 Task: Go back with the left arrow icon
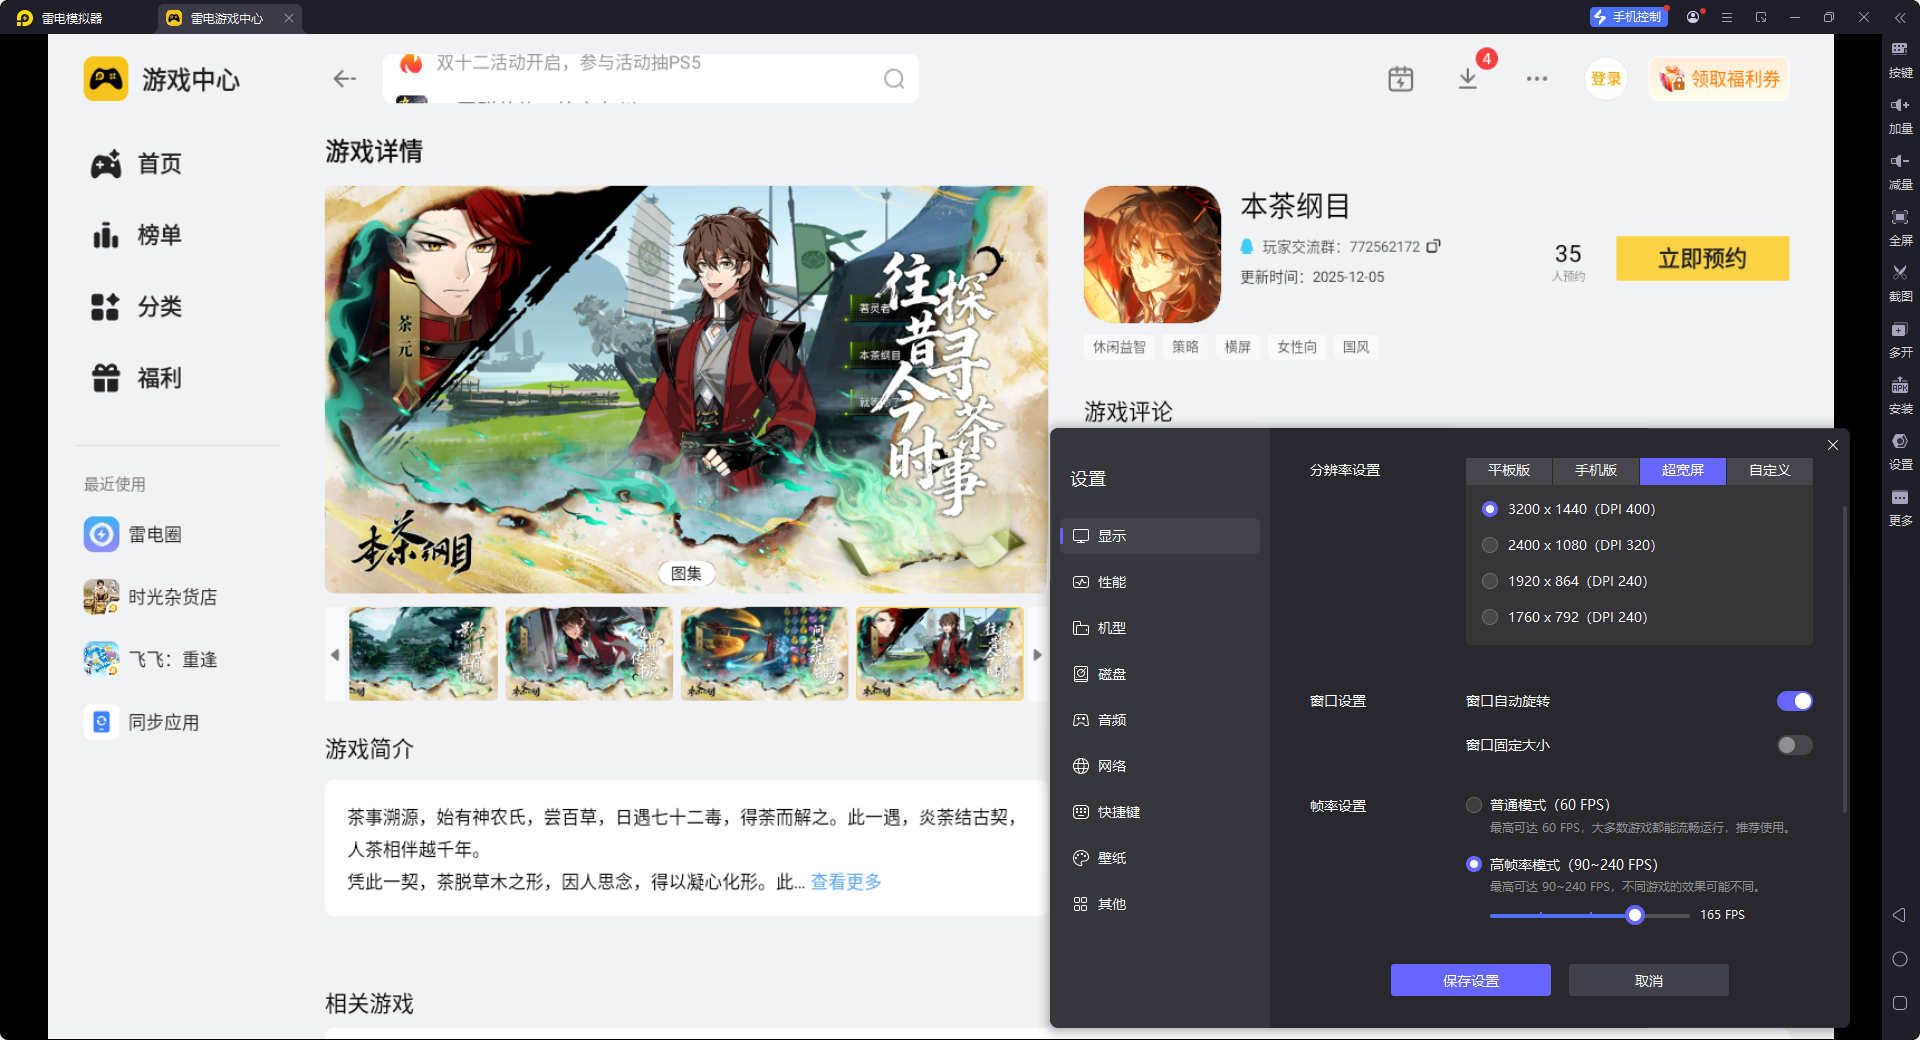[345, 79]
